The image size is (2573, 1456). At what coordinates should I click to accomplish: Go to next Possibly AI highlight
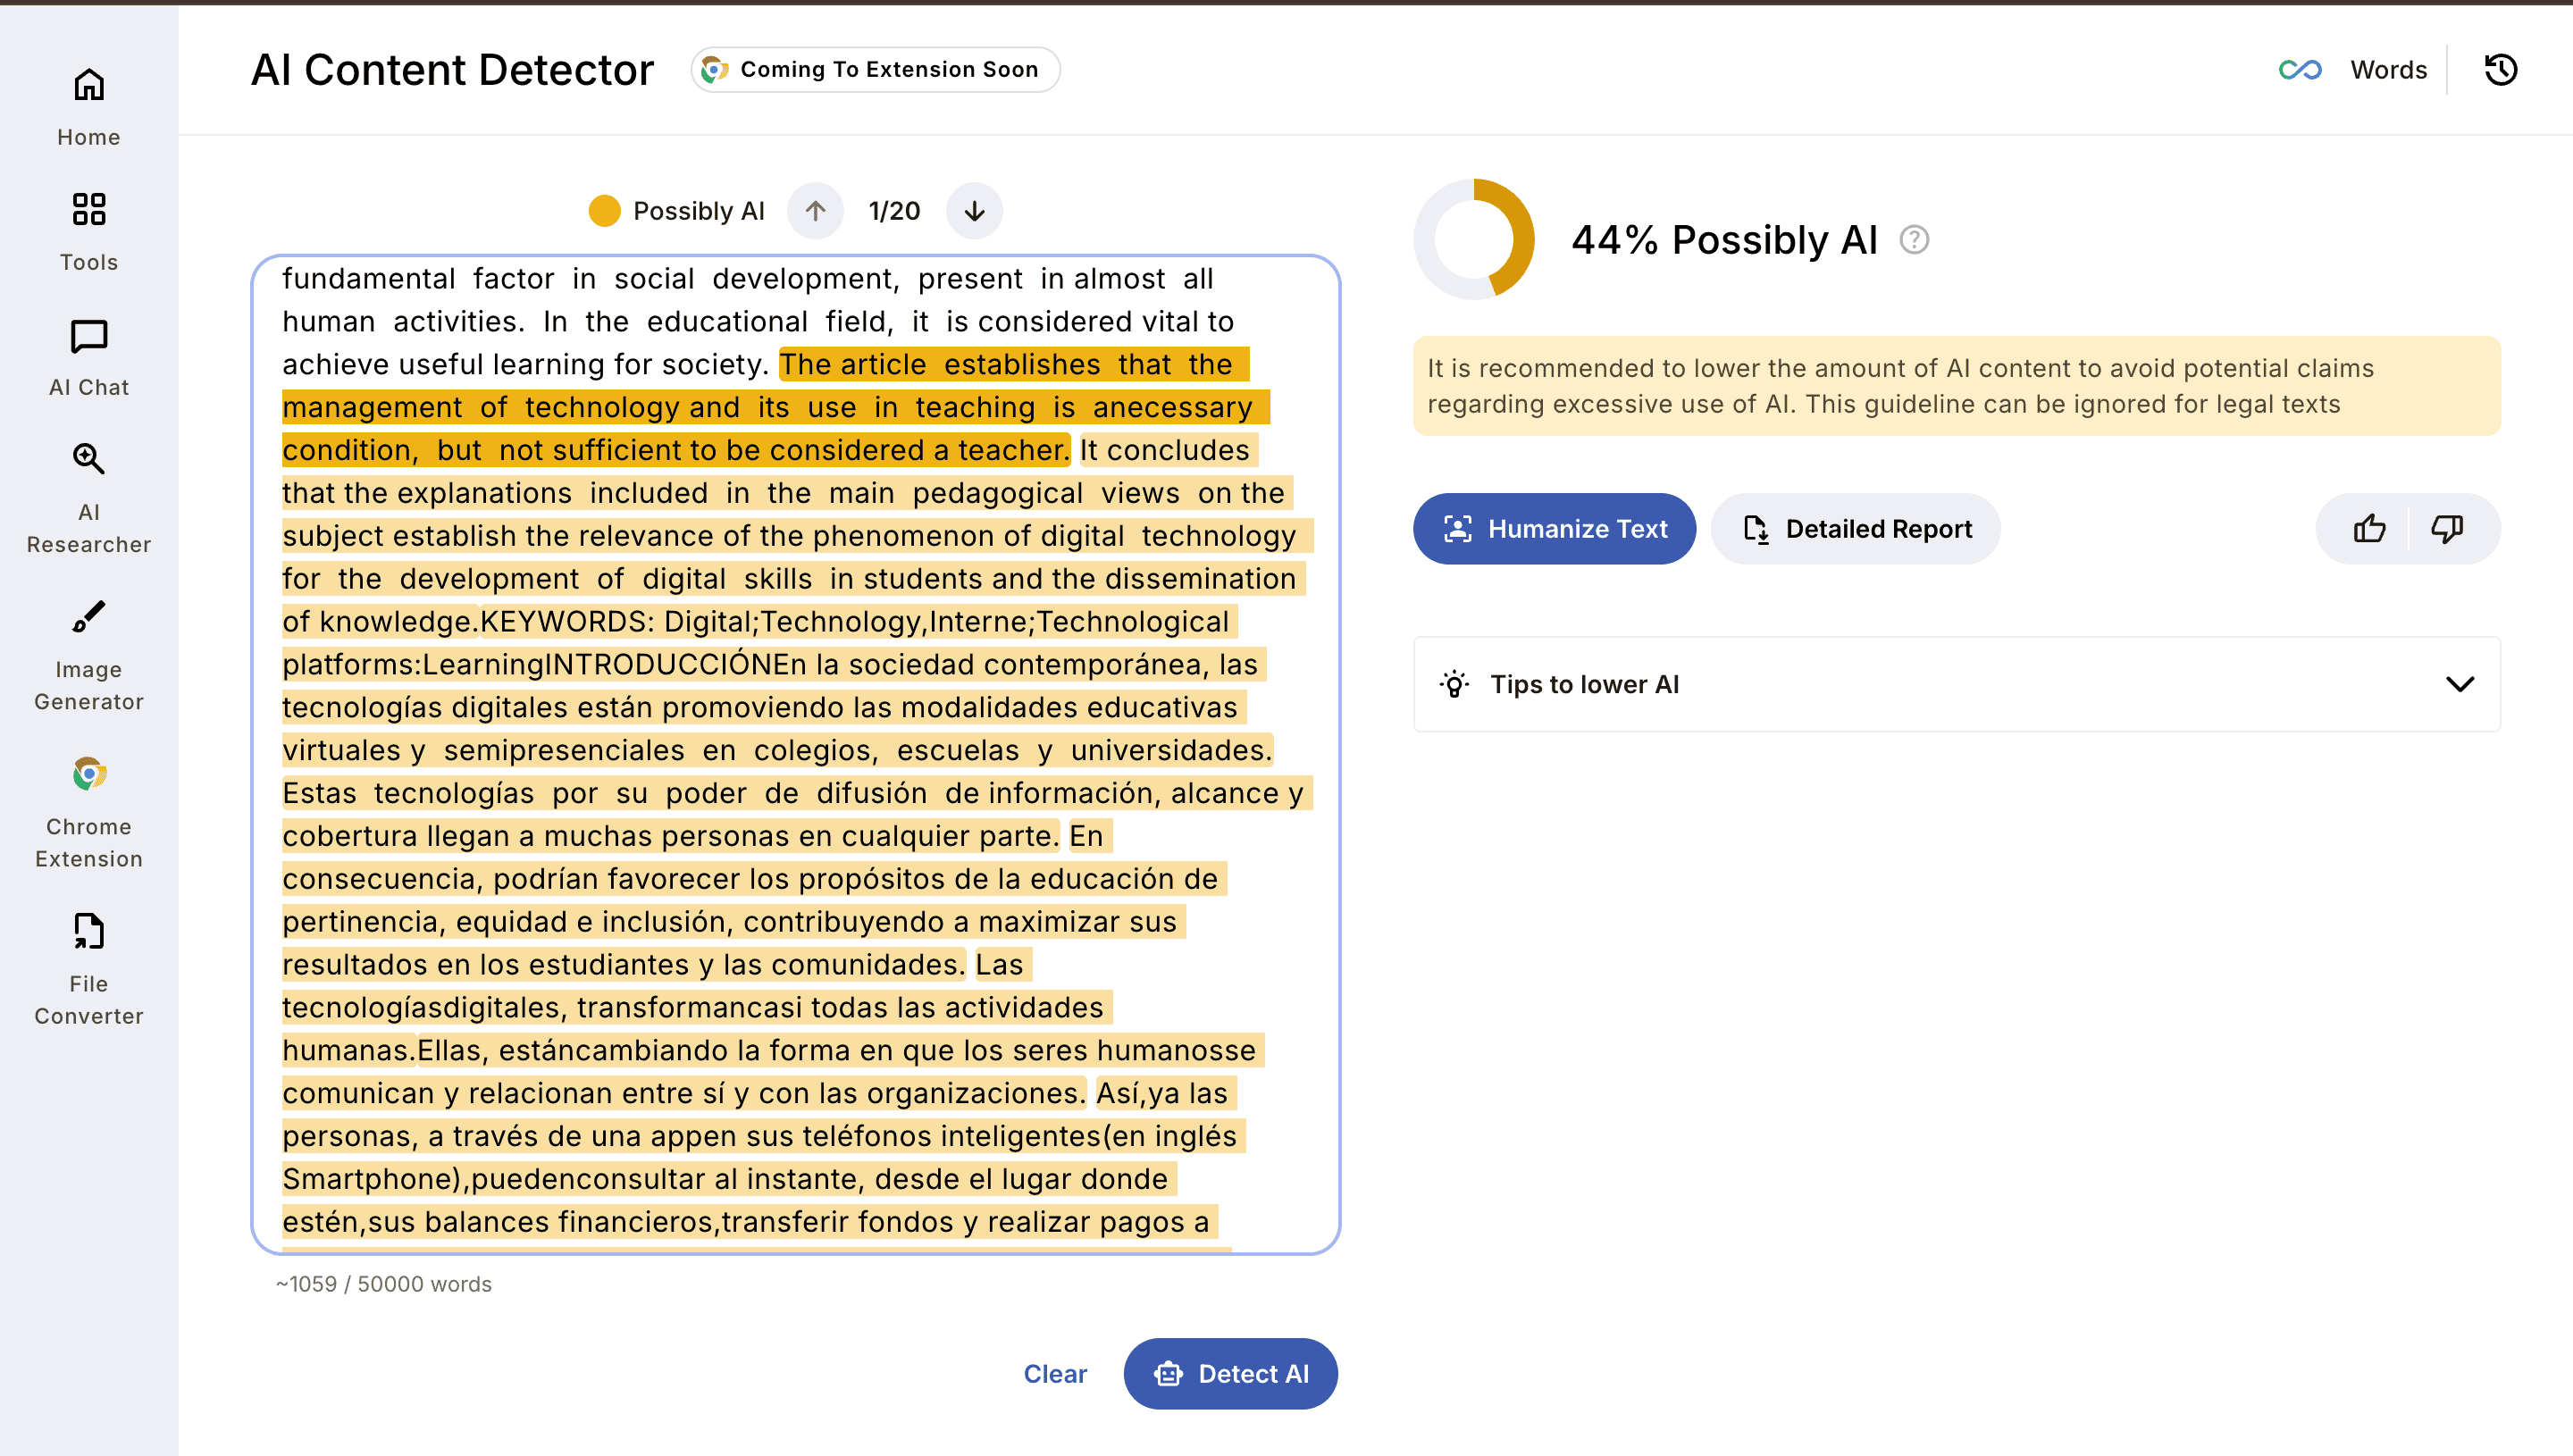point(974,211)
